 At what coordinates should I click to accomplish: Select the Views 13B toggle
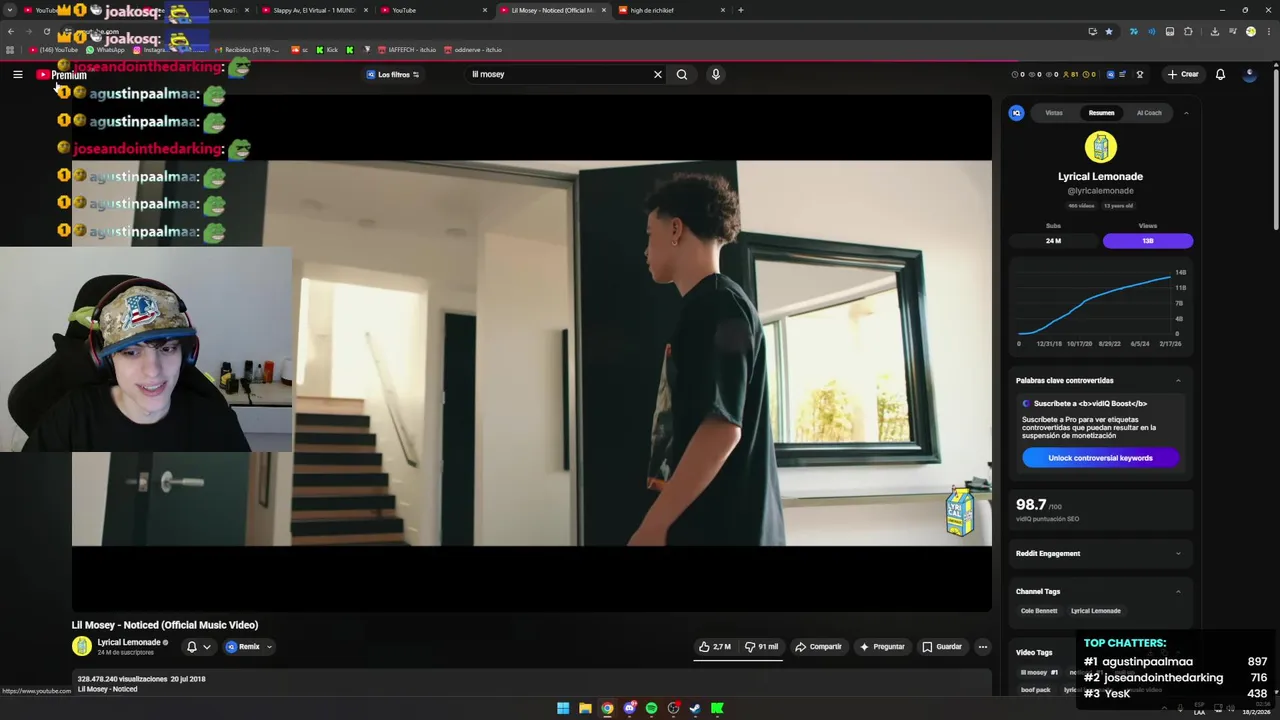[x=1148, y=241]
